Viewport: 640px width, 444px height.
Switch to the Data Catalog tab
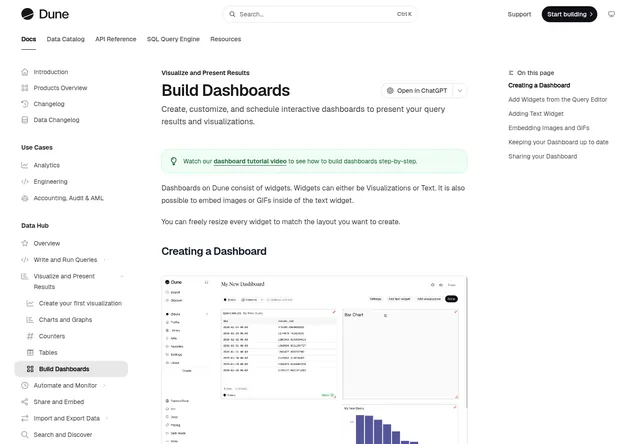click(x=66, y=39)
